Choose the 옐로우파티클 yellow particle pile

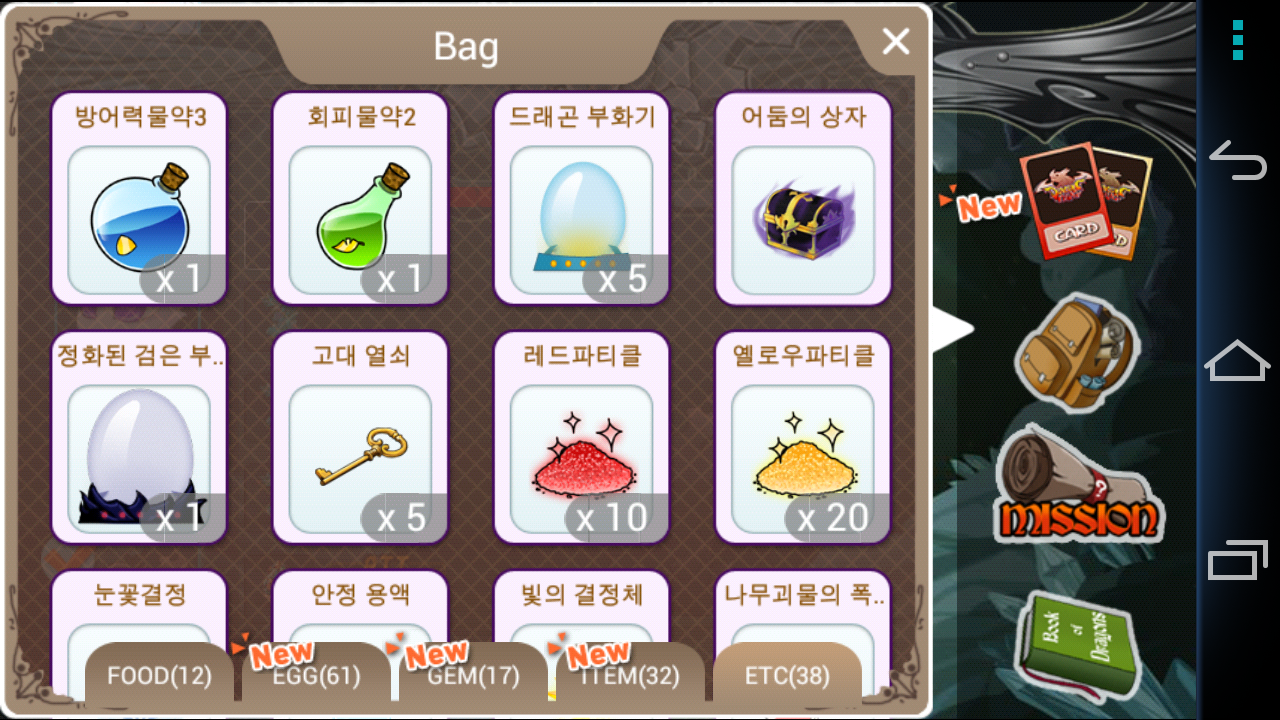coord(803,438)
